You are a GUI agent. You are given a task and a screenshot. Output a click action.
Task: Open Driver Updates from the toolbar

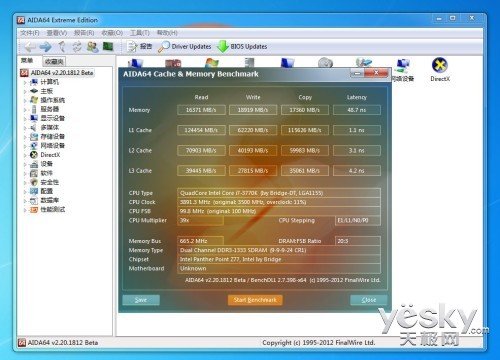(x=185, y=47)
